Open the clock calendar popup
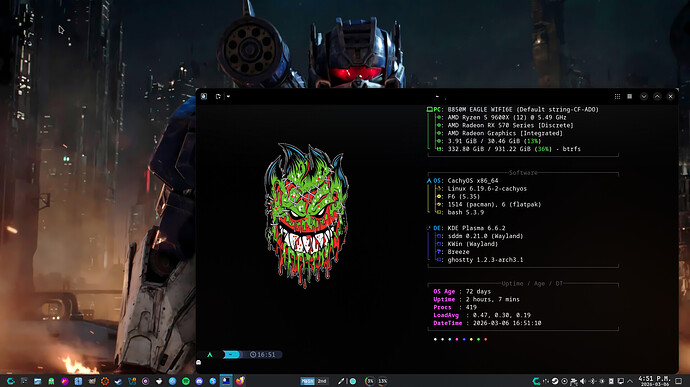690x387 pixels. [x=655, y=381]
